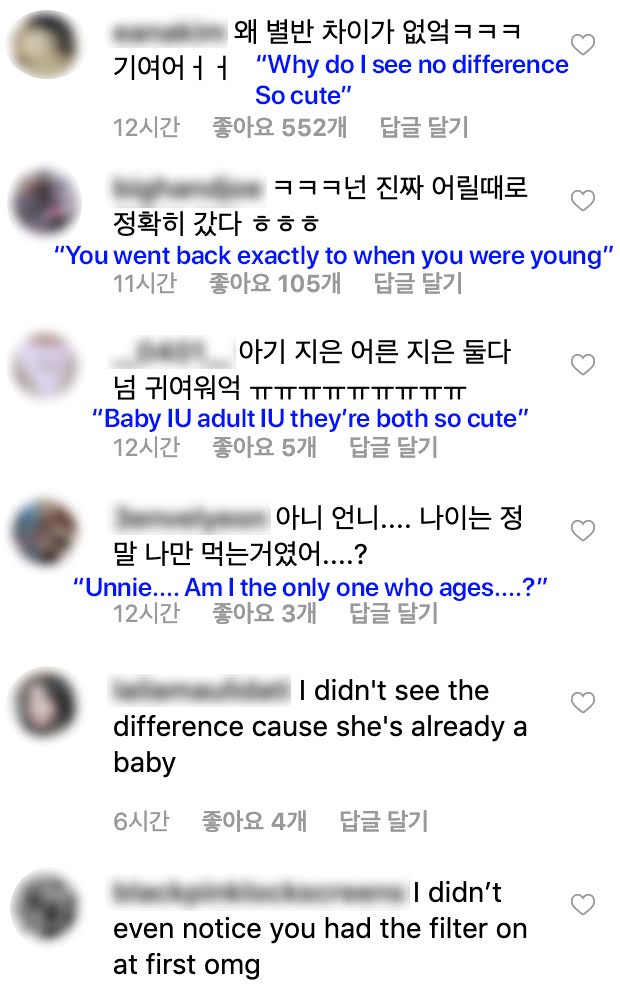Show 좋아요 4개 likes on fifth comment
Screen dimensions: 620x999
tap(254, 821)
